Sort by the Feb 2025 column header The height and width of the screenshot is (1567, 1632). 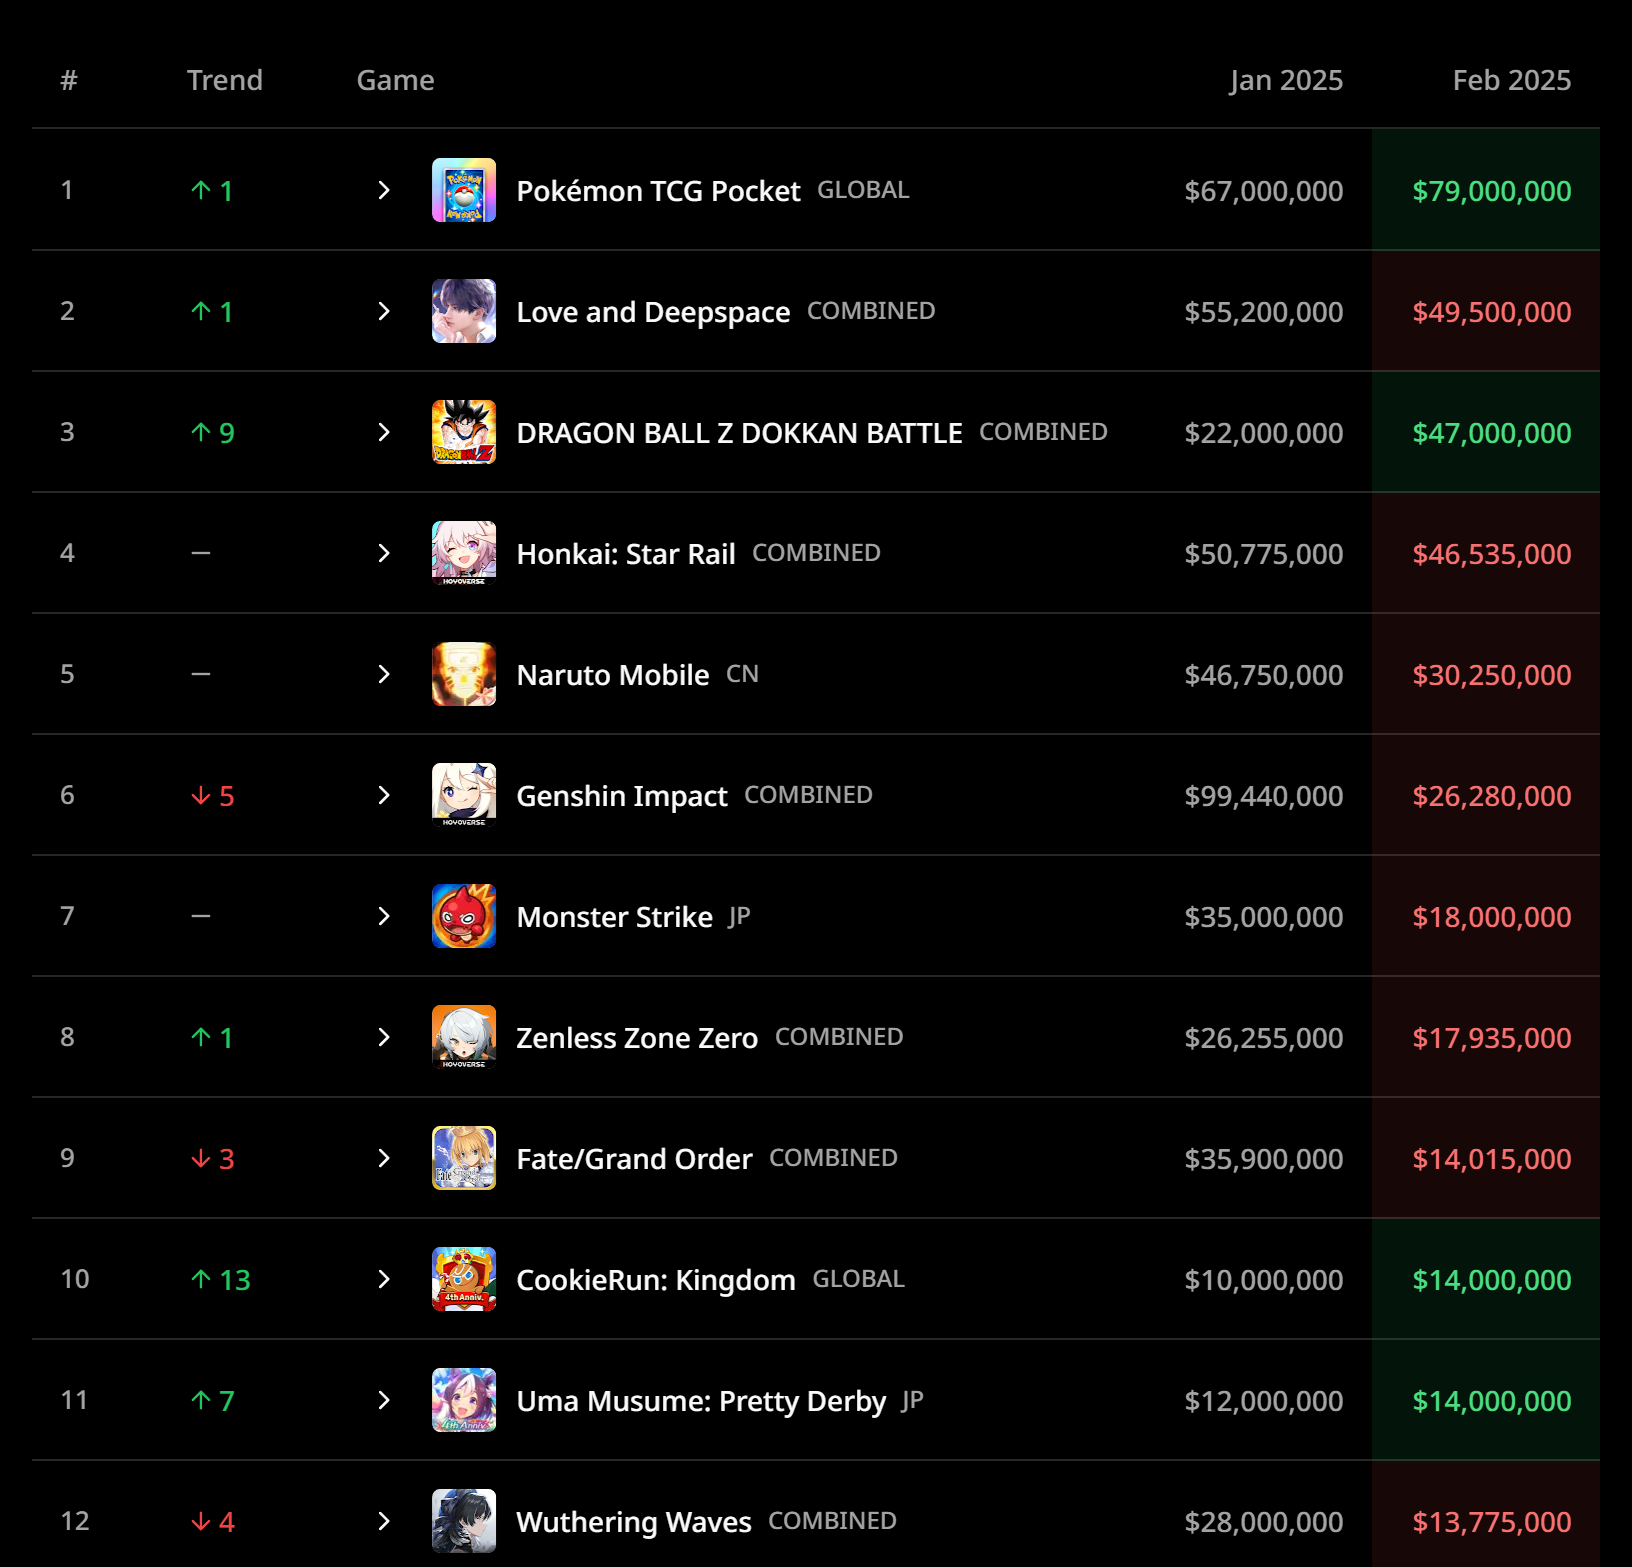(x=1512, y=80)
